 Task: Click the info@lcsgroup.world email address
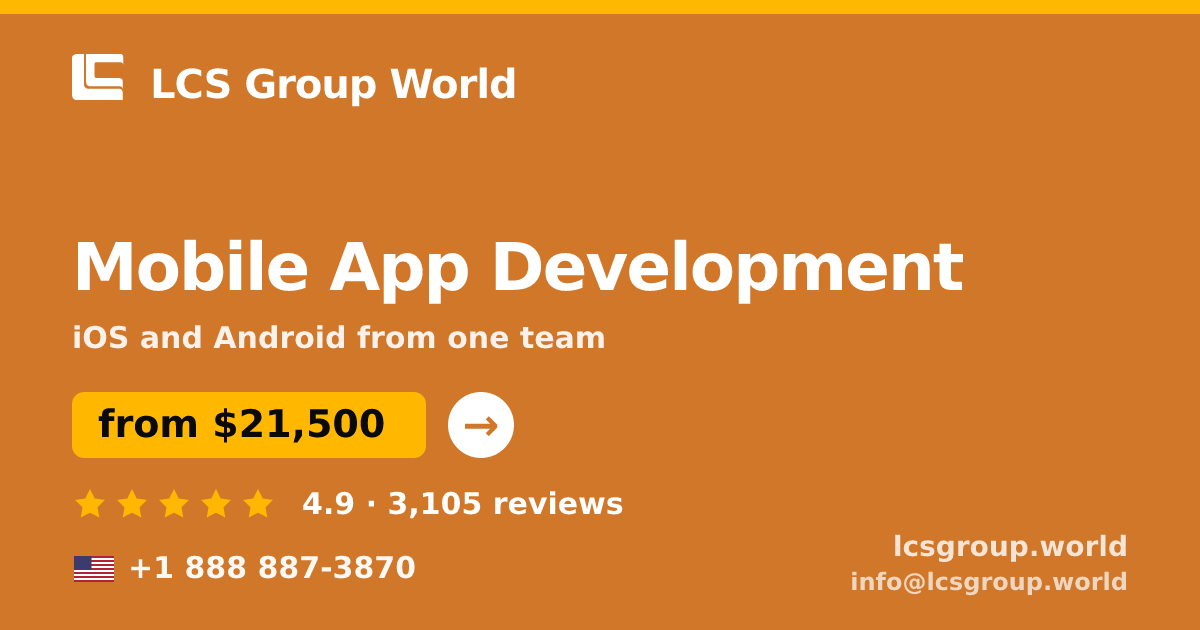click(989, 582)
